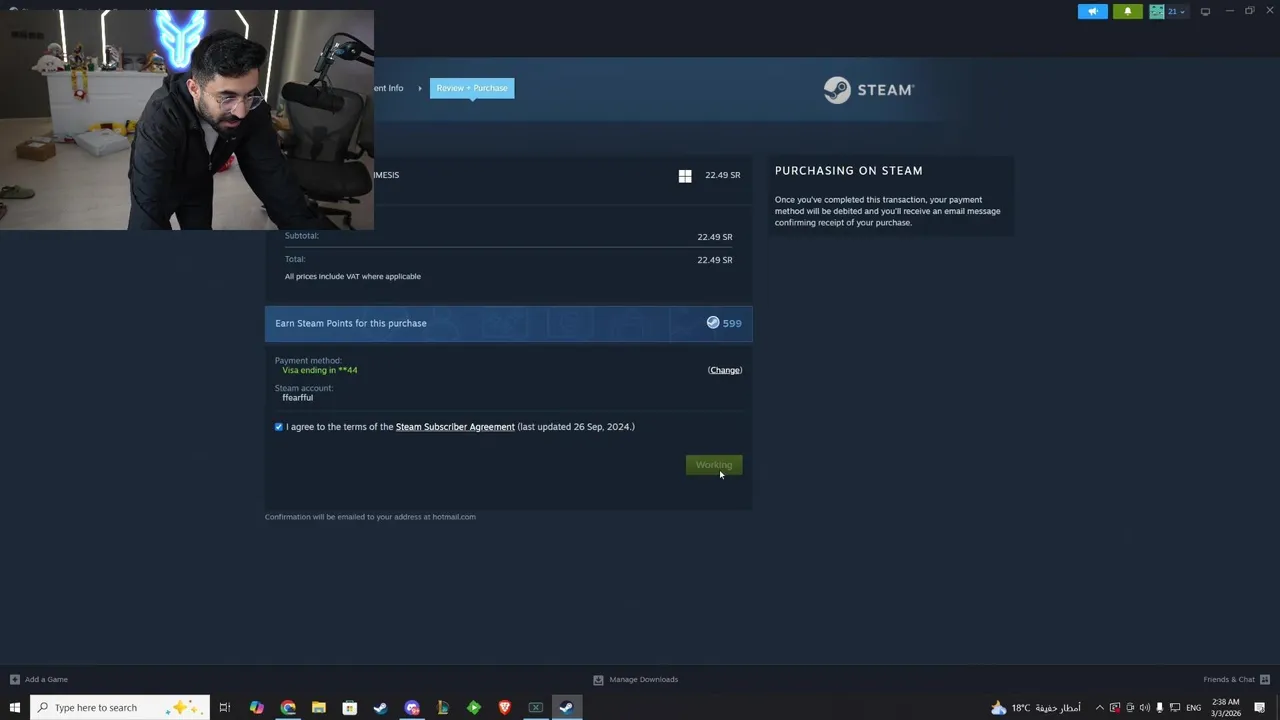Click the Steam logo in header
Screen dimensions: 1280x720
(x=868, y=90)
